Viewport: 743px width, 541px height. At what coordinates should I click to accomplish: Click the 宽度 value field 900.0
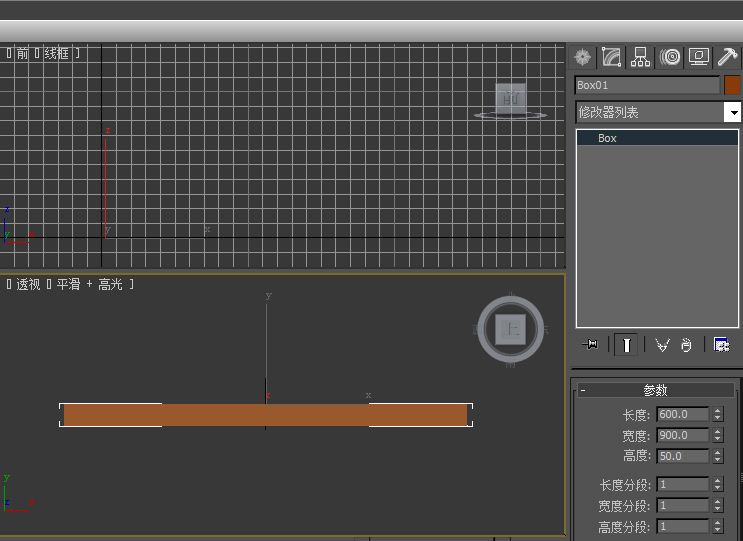(x=682, y=435)
